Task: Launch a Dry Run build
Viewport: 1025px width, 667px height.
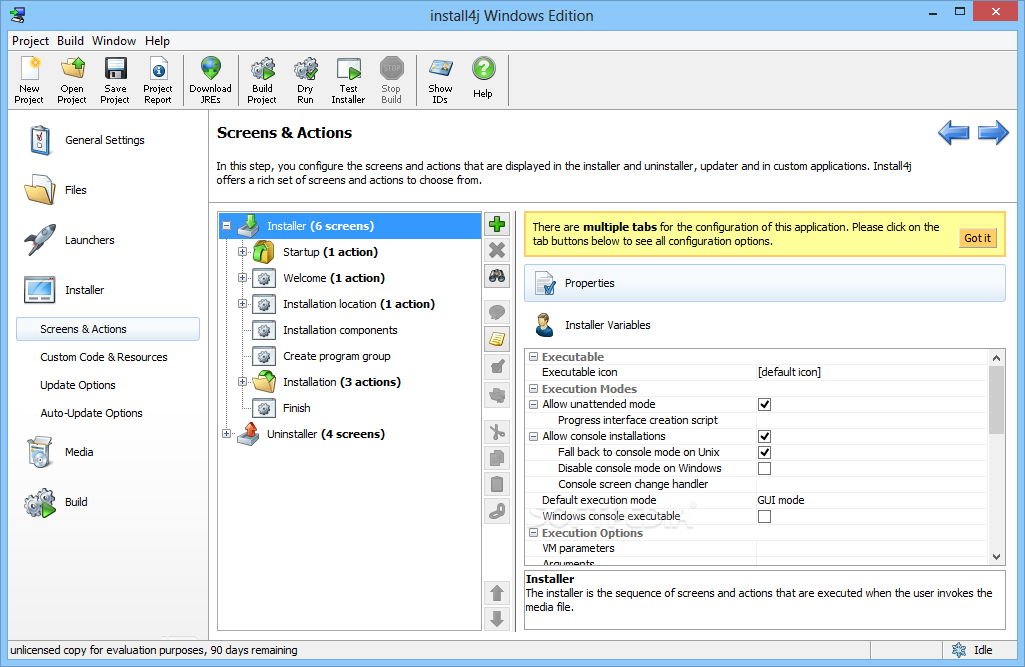Action: pos(305,80)
